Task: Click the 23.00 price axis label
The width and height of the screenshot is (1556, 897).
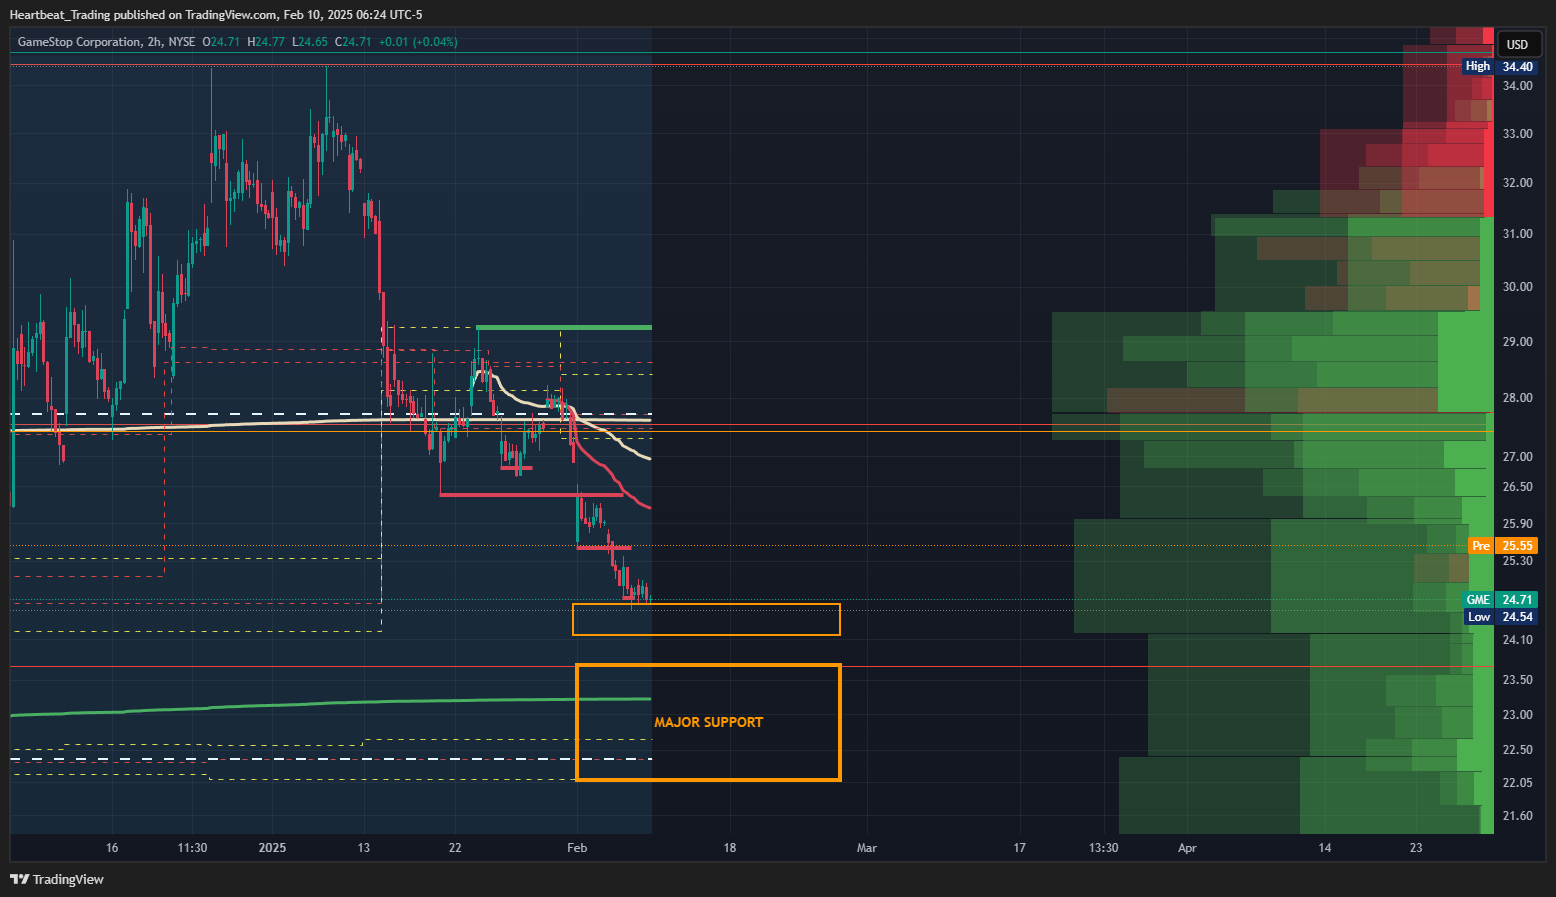Action: (x=1517, y=715)
